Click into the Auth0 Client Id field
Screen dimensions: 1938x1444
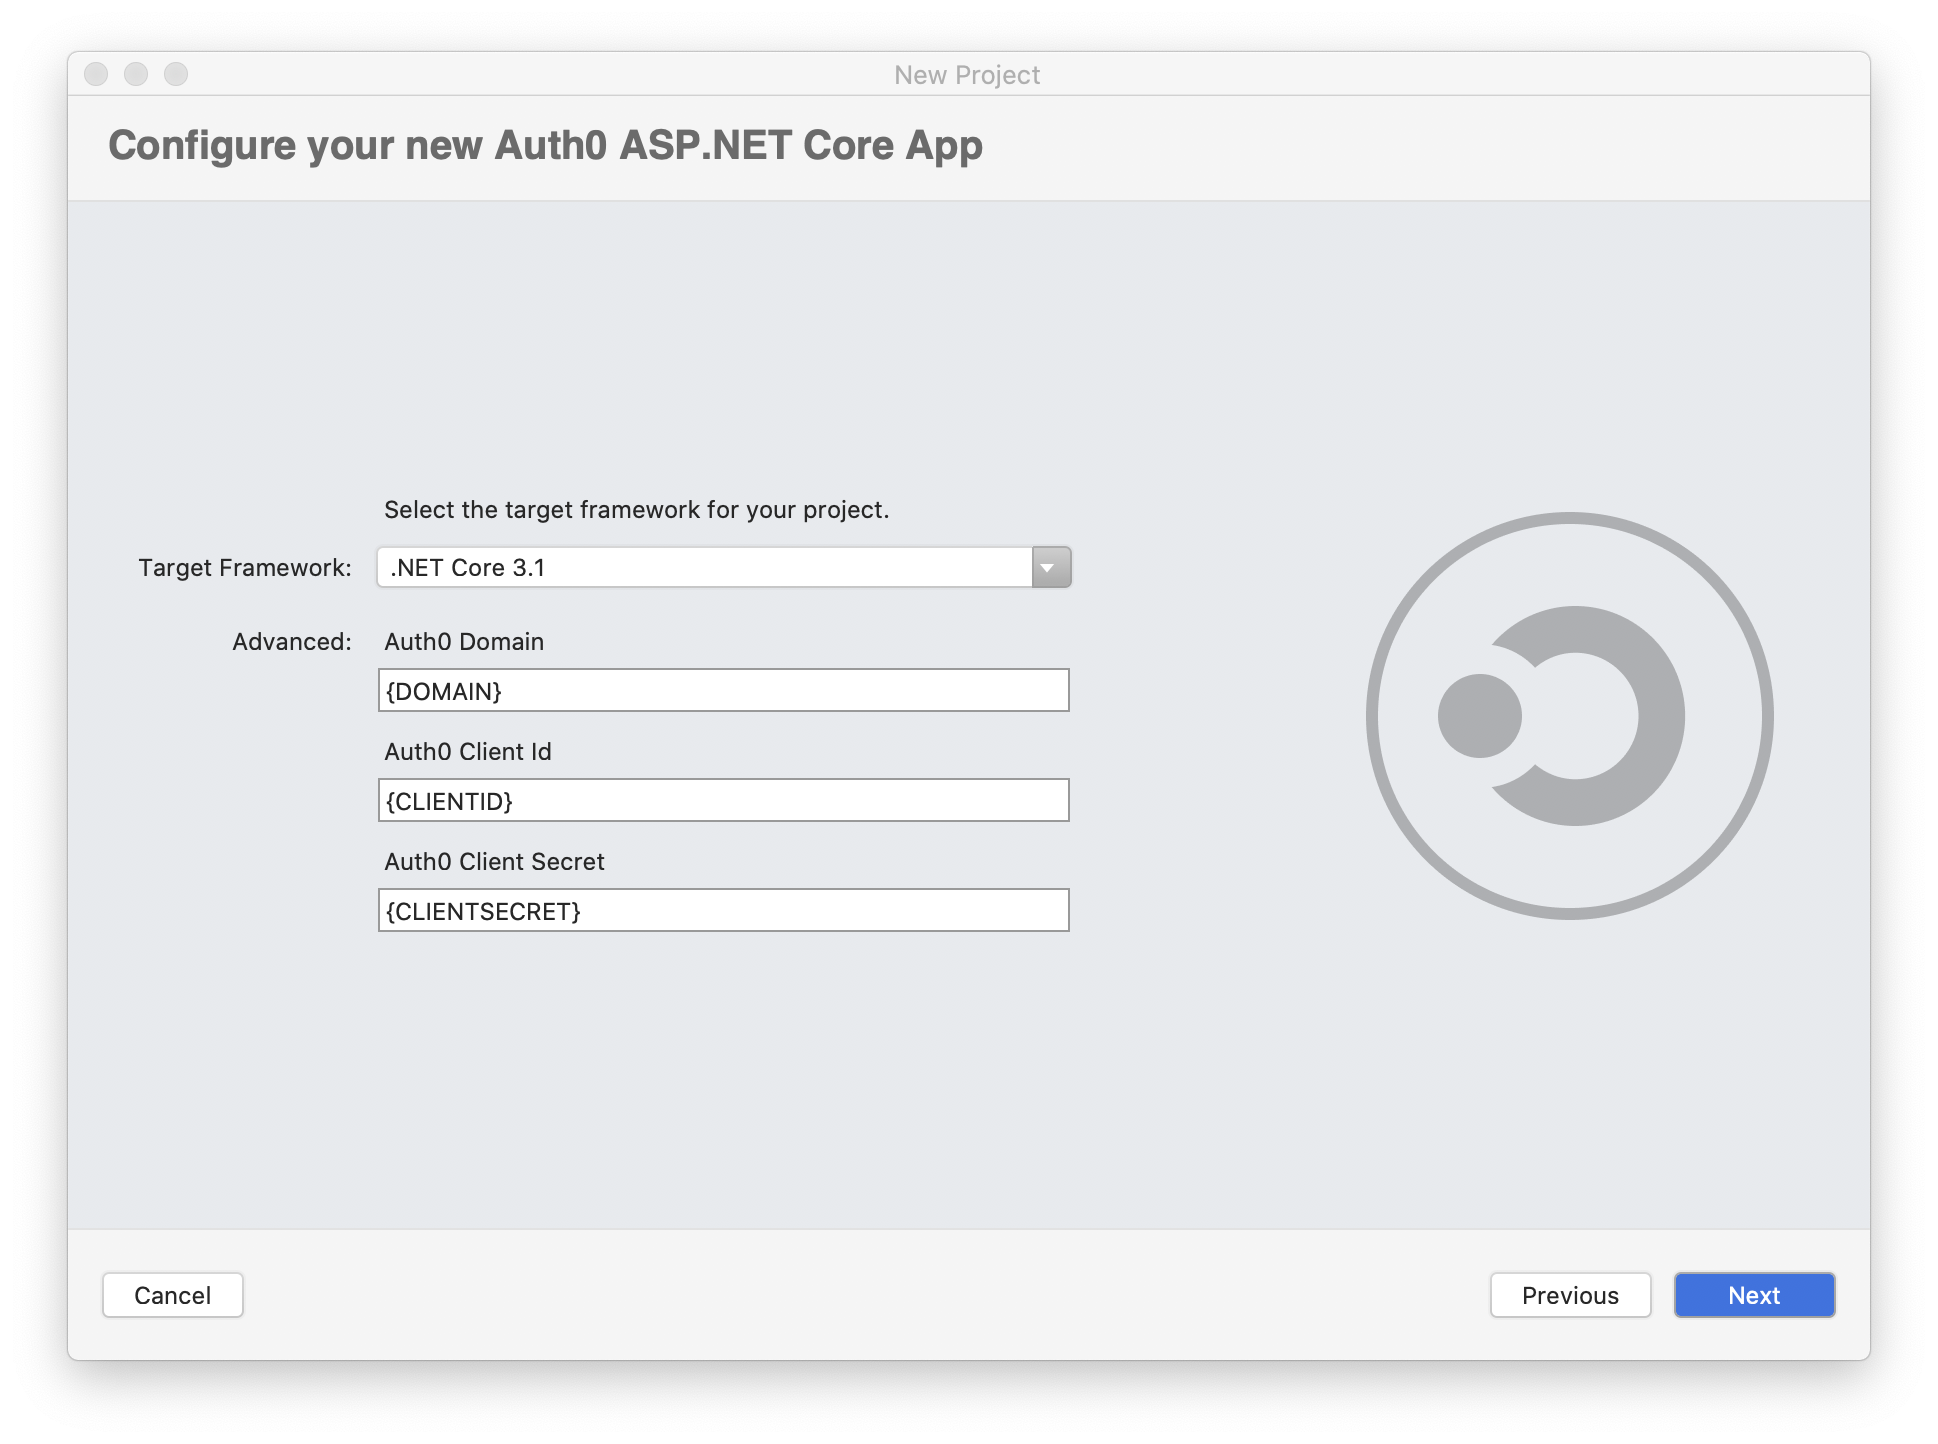click(723, 800)
